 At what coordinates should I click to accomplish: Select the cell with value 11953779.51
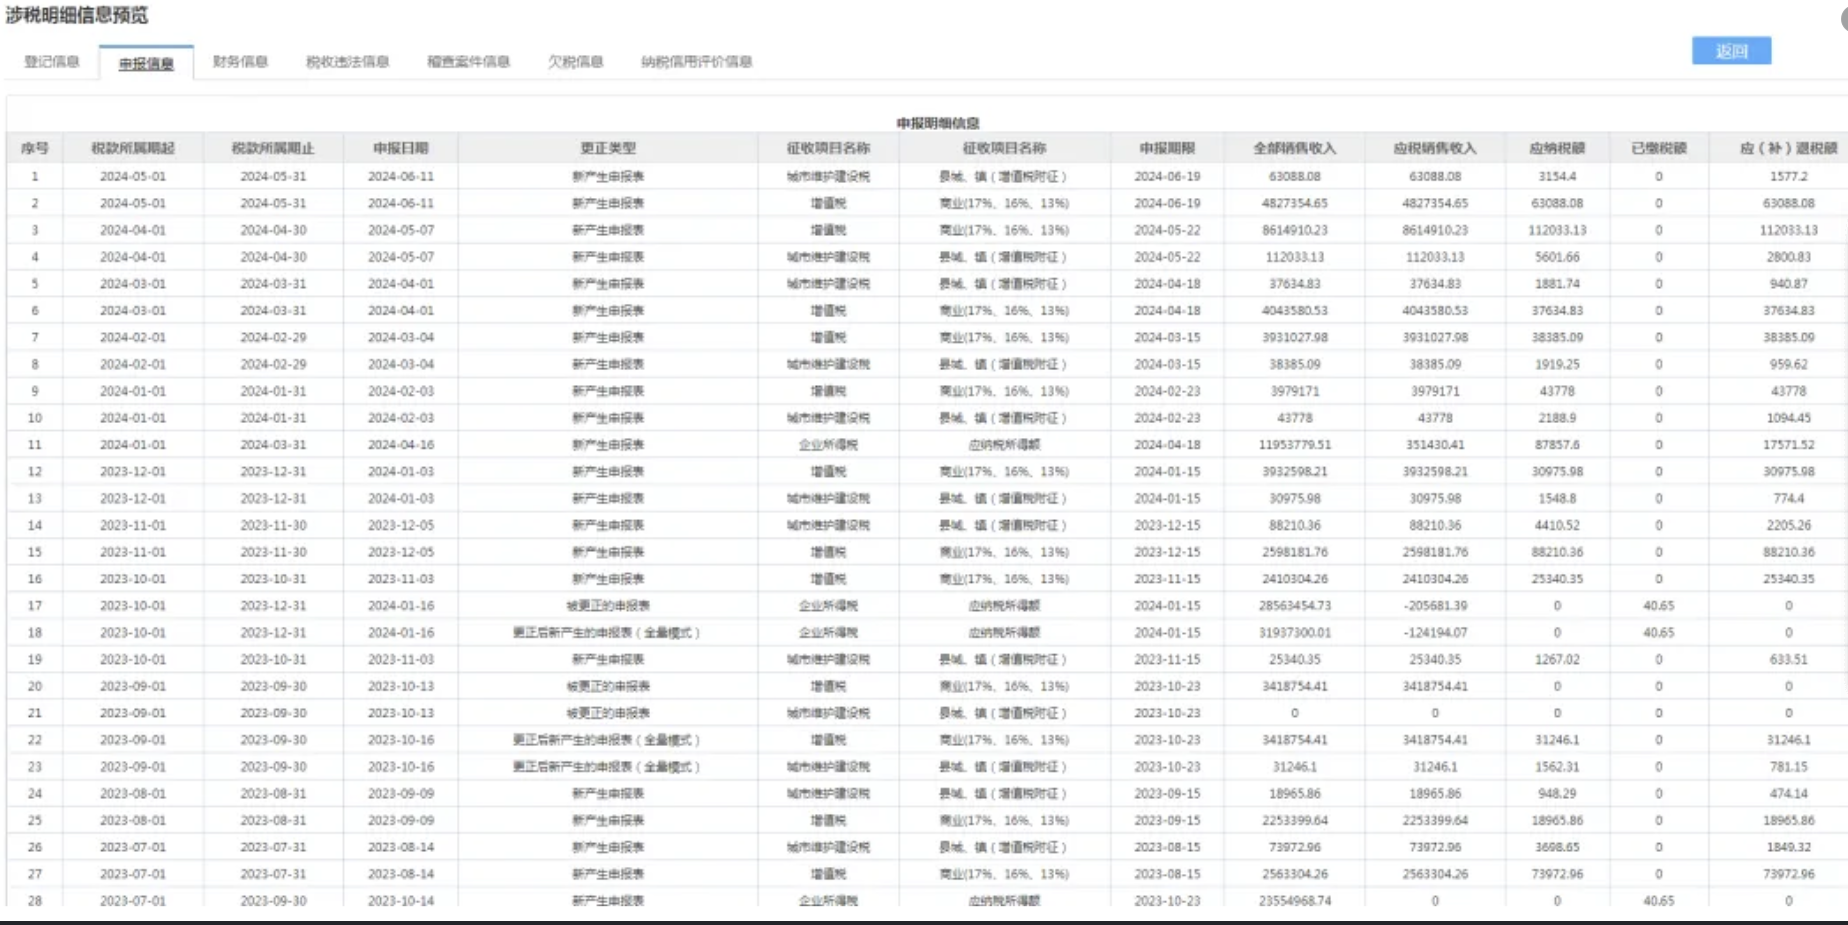1294,445
